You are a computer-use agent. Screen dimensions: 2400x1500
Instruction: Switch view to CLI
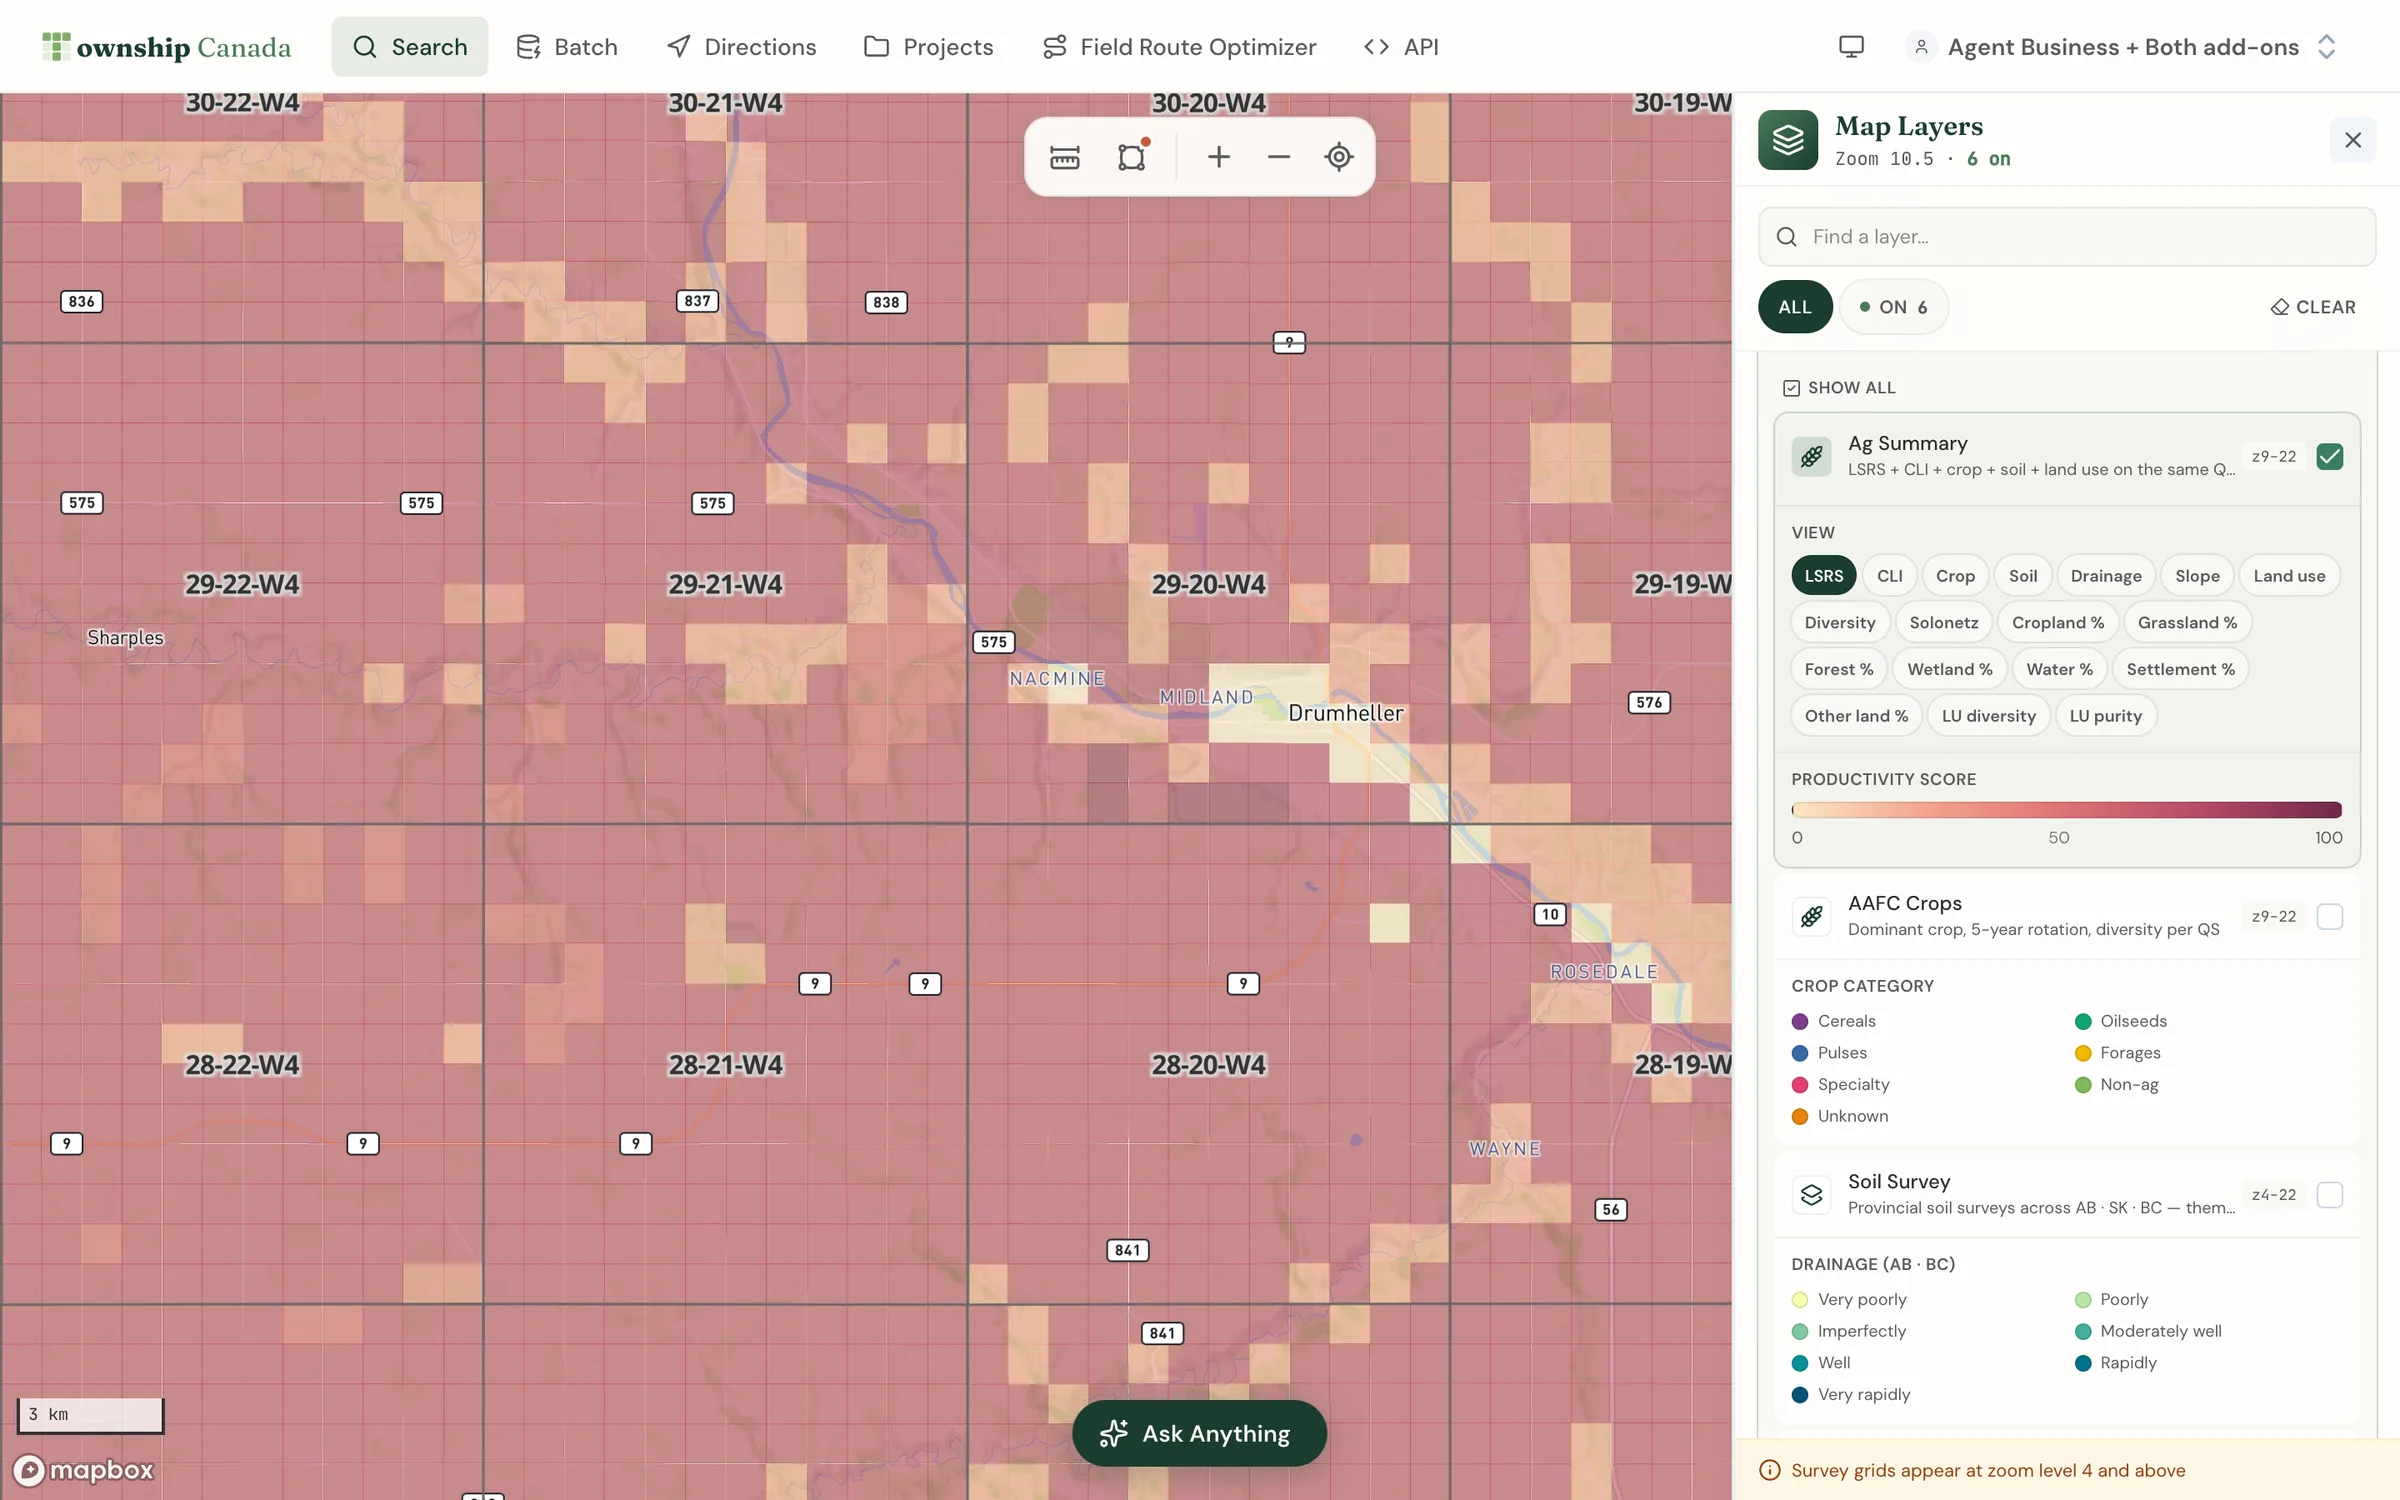tap(1889, 576)
